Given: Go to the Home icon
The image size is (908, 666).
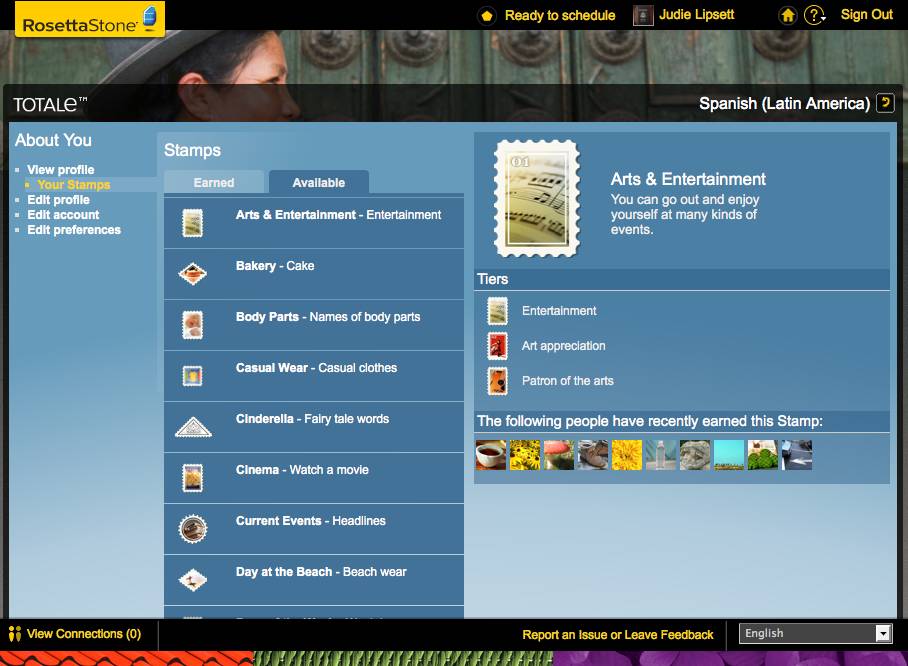Looking at the screenshot, I should click(788, 15).
